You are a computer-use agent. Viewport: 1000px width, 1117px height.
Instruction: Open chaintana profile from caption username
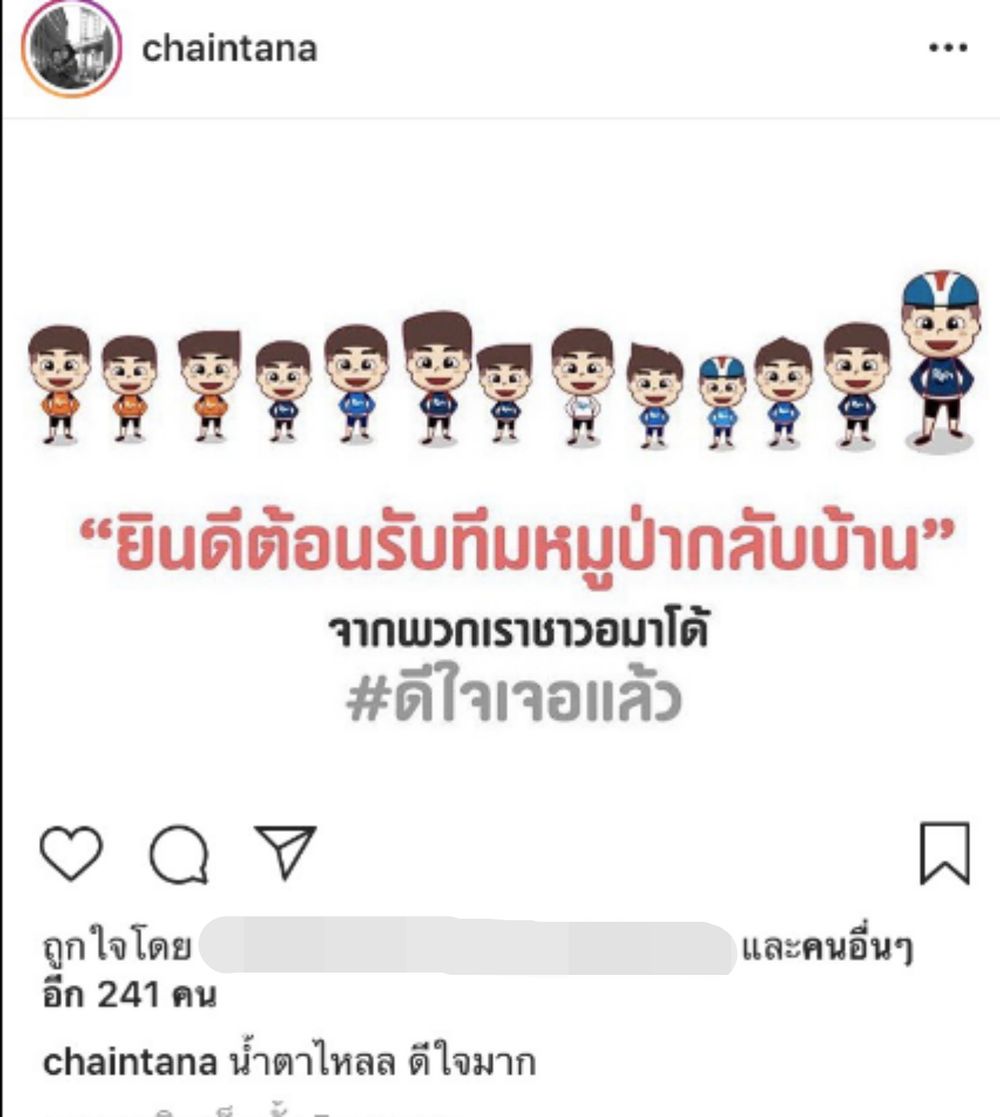[x=130, y=1062]
